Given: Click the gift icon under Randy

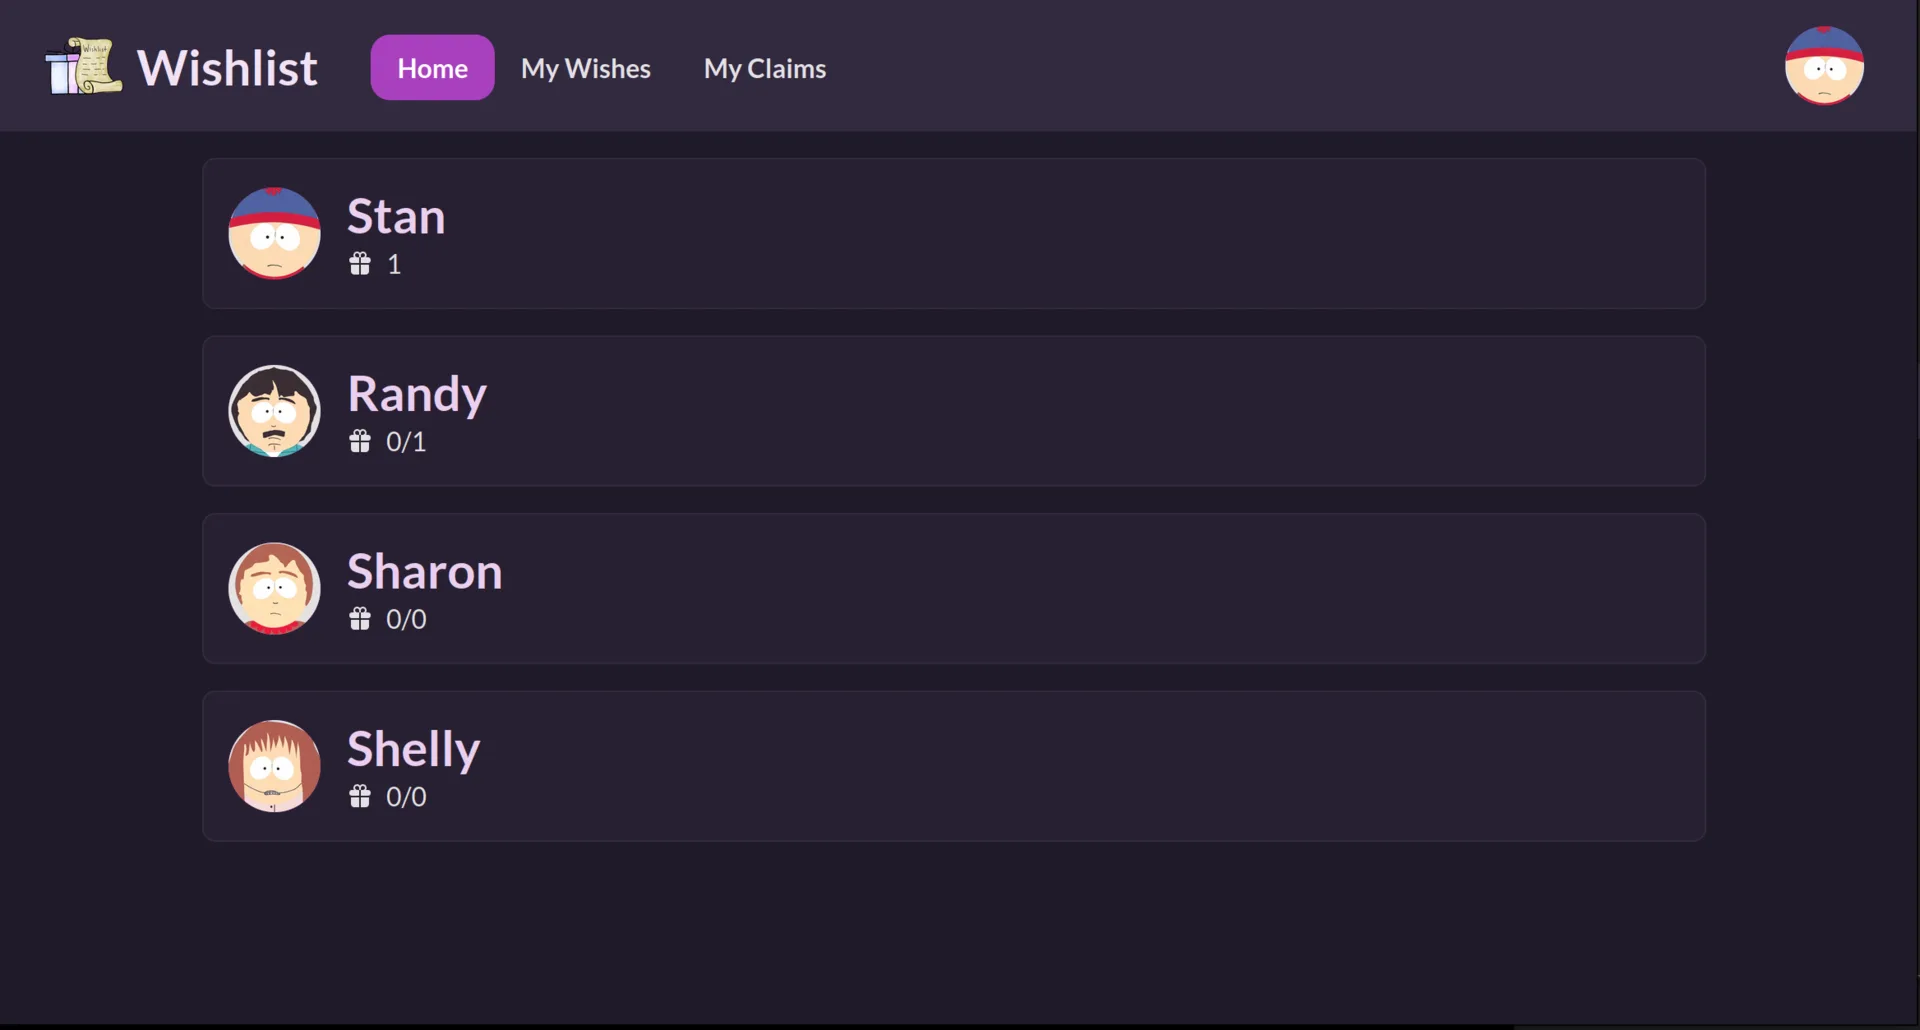Looking at the screenshot, I should tap(360, 442).
